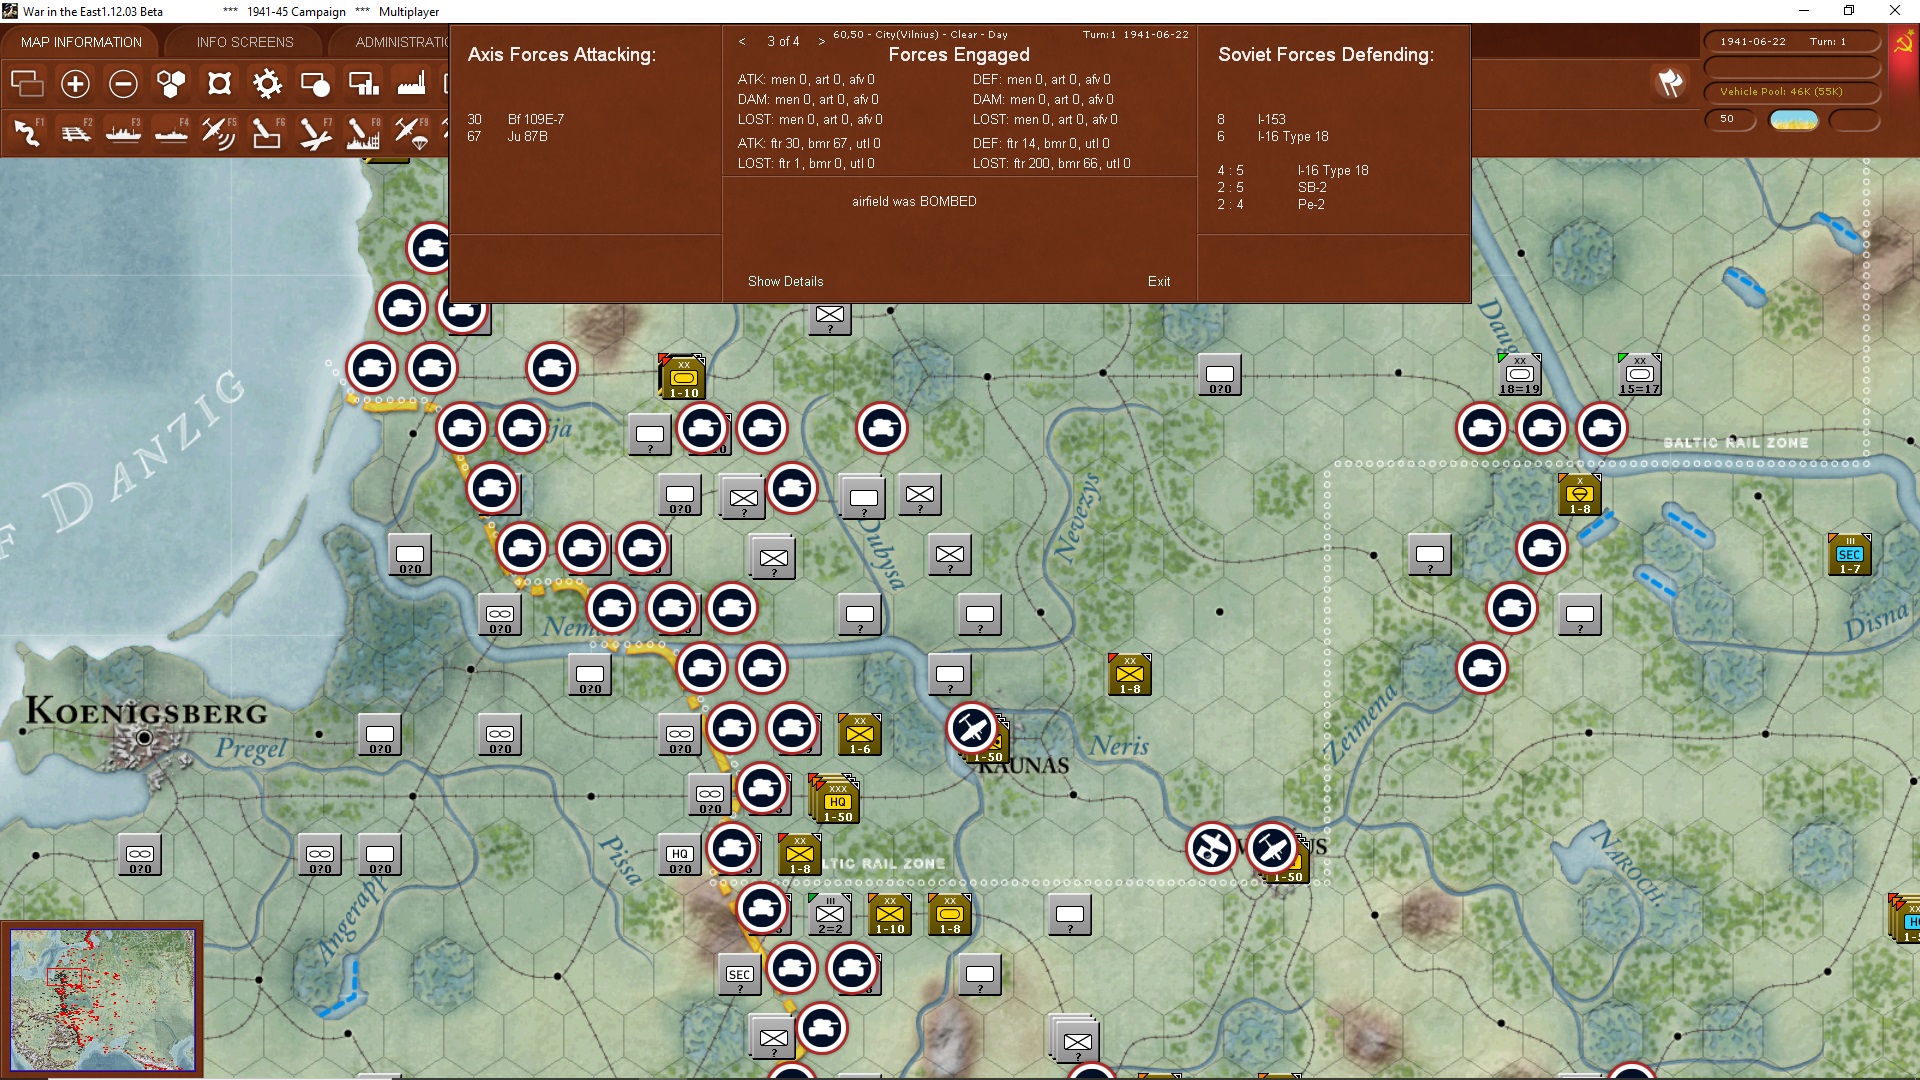
Task: Click the minimap thumbnail
Action: click(x=103, y=999)
